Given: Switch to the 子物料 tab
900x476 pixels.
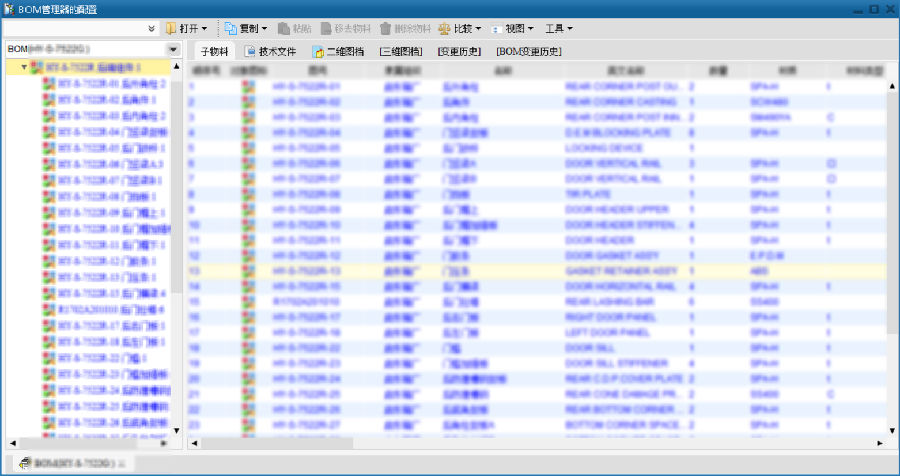Looking at the screenshot, I should (x=215, y=52).
